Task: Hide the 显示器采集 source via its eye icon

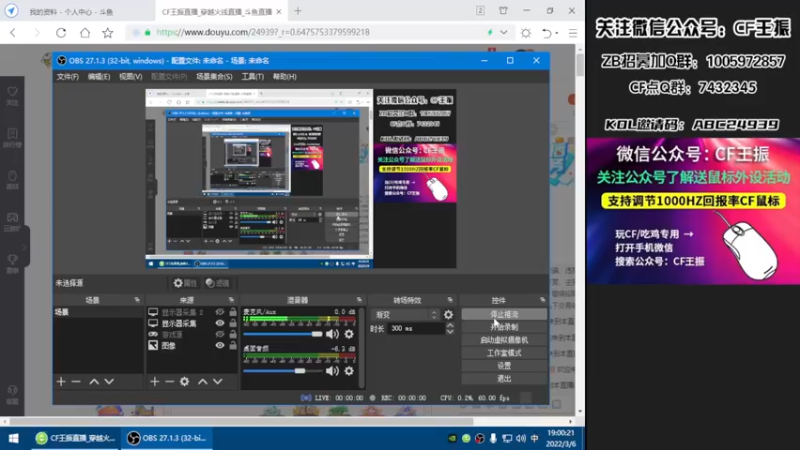Action: (x=220, y=323)
